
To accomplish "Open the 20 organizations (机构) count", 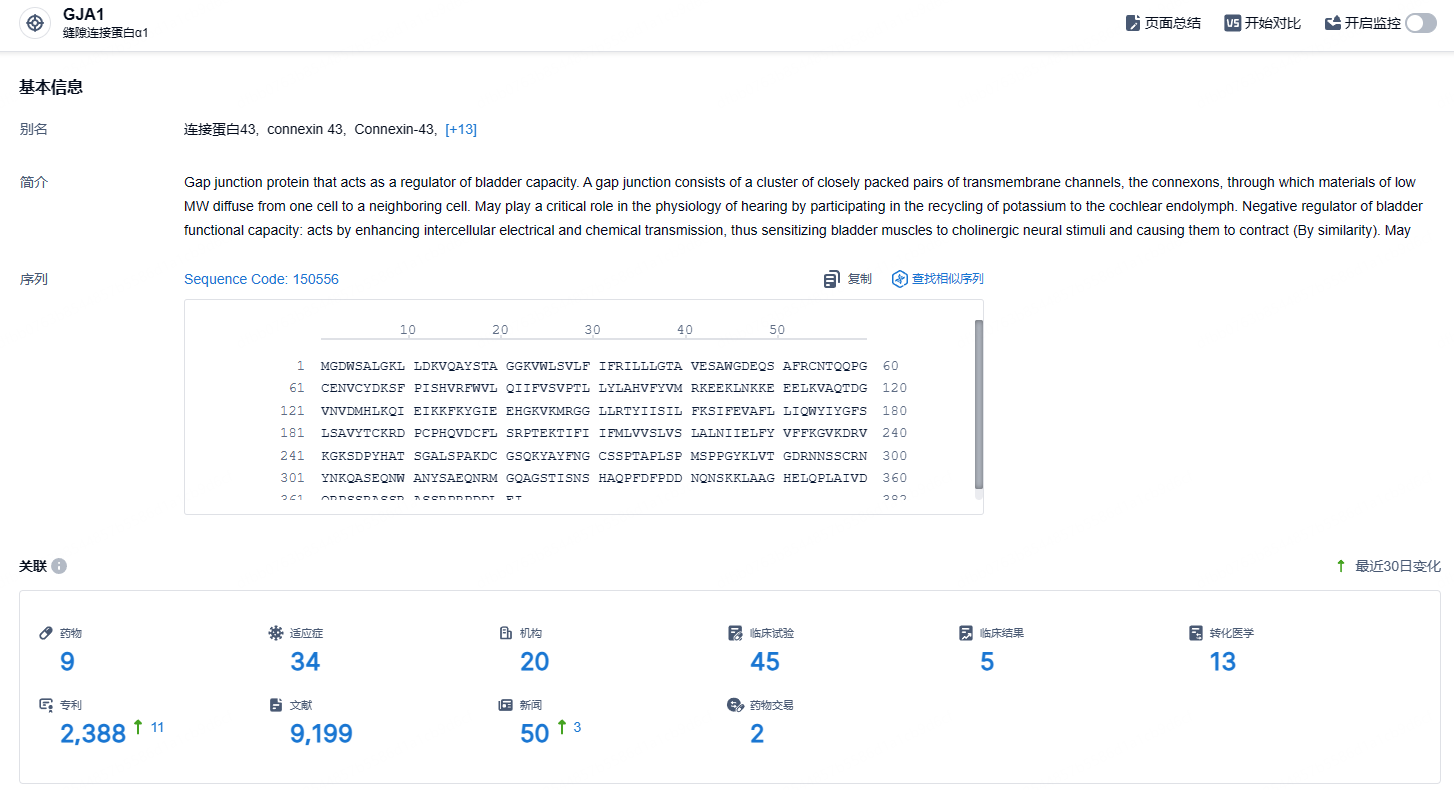I will (535, 661).
